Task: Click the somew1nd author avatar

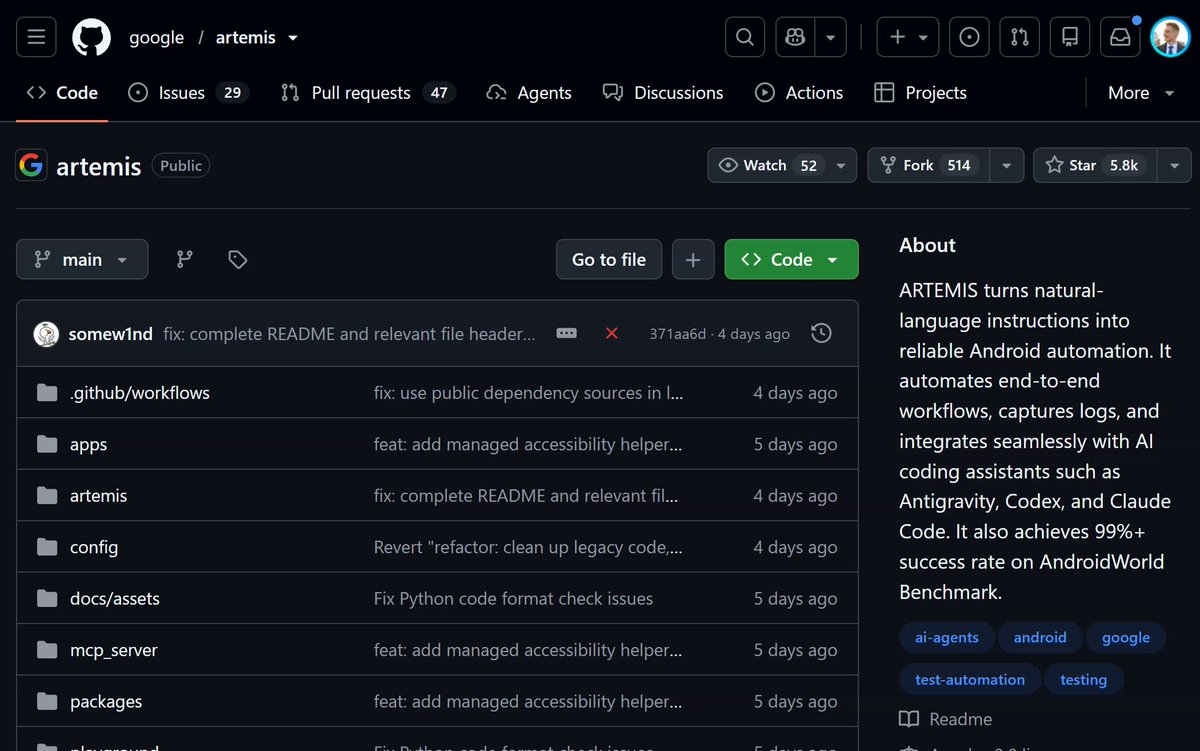Action: (x=46, y=334)
